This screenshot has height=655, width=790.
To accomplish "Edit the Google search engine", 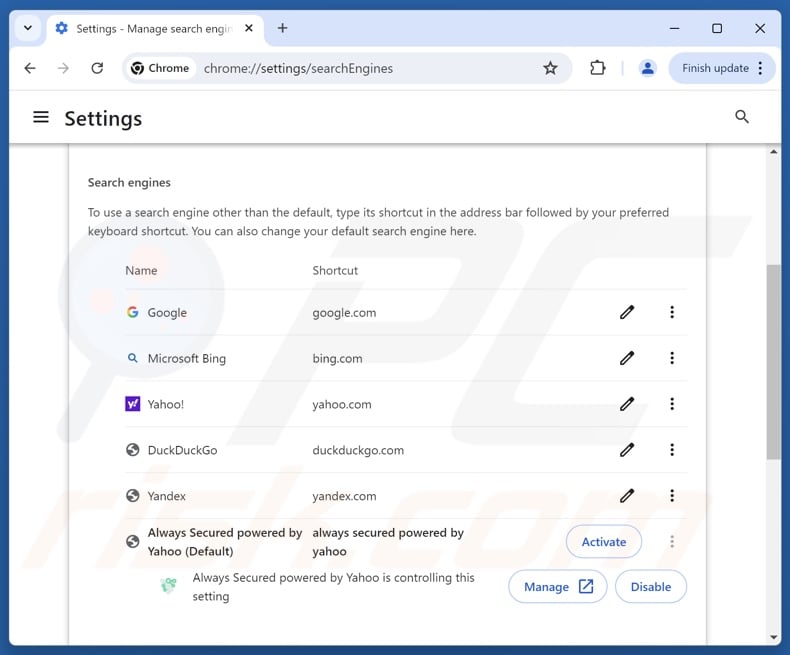I will click(627, 312).
